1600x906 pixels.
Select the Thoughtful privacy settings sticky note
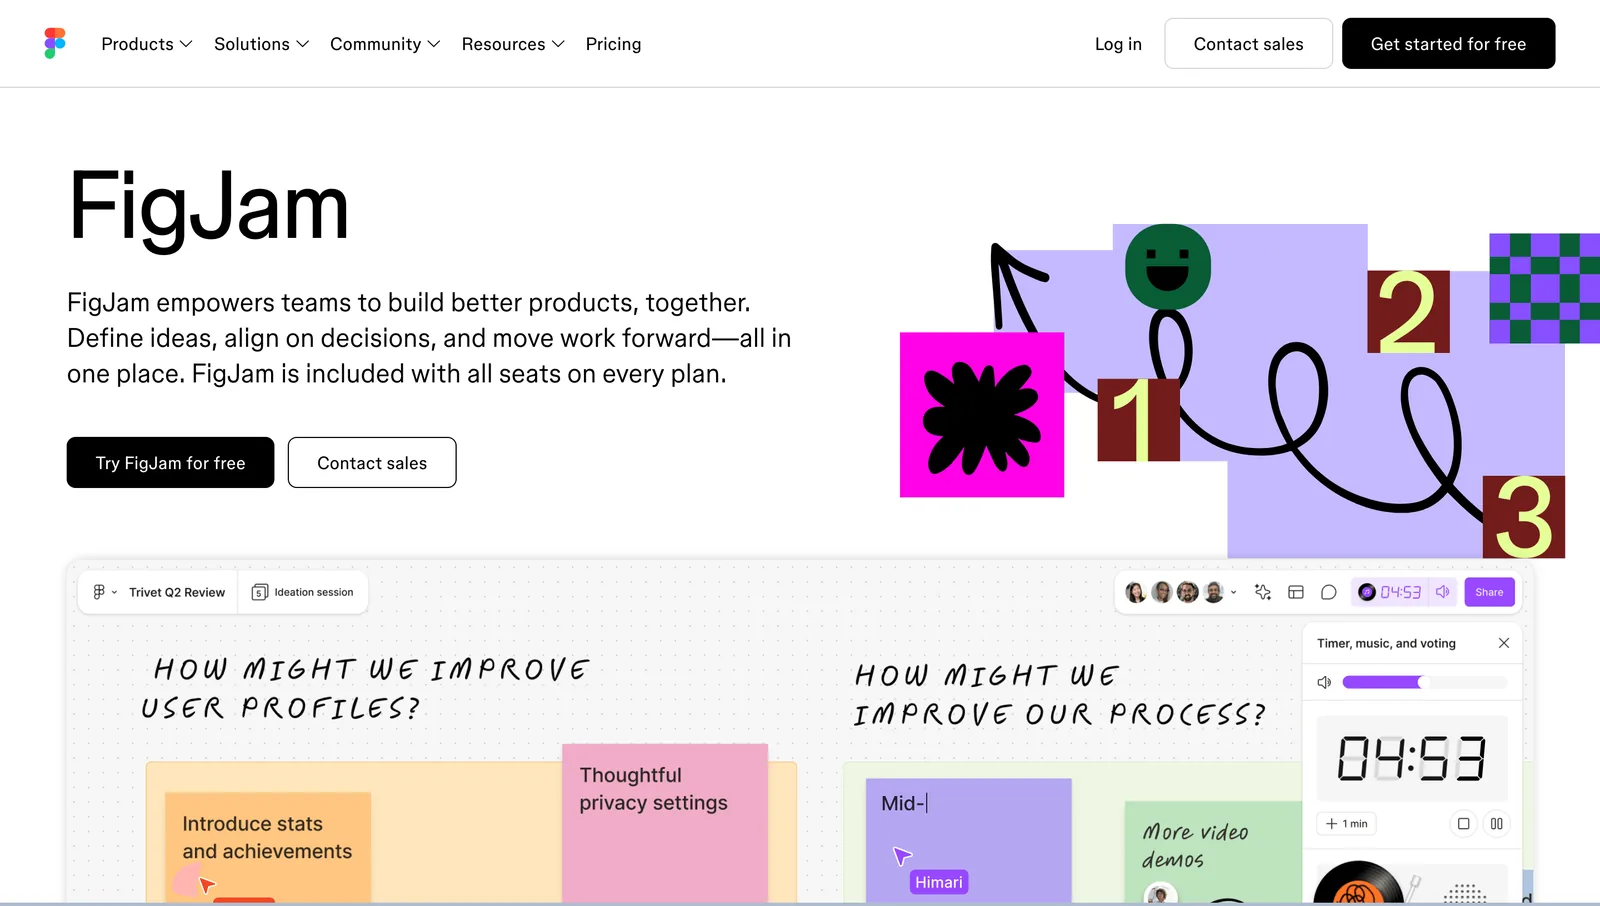pos(665,822)
